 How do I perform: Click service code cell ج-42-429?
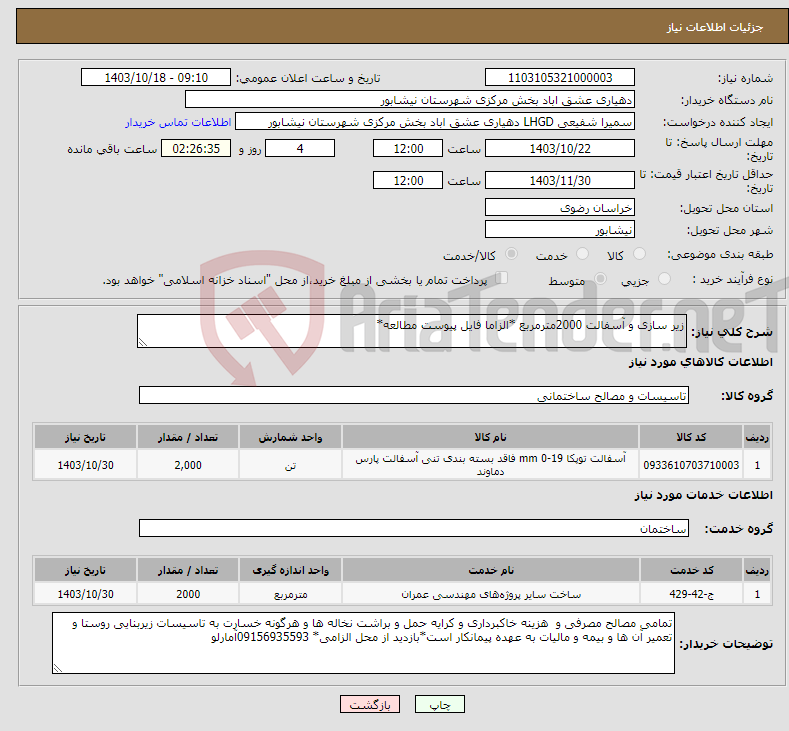tap(691, 594)
